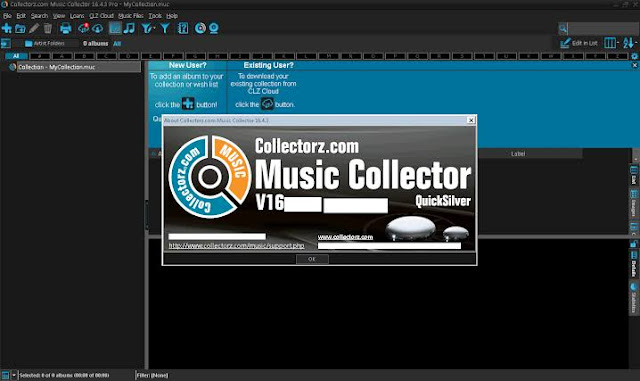
Task: Select letter 'A' in alphabet bar
Action: (62, 56)
